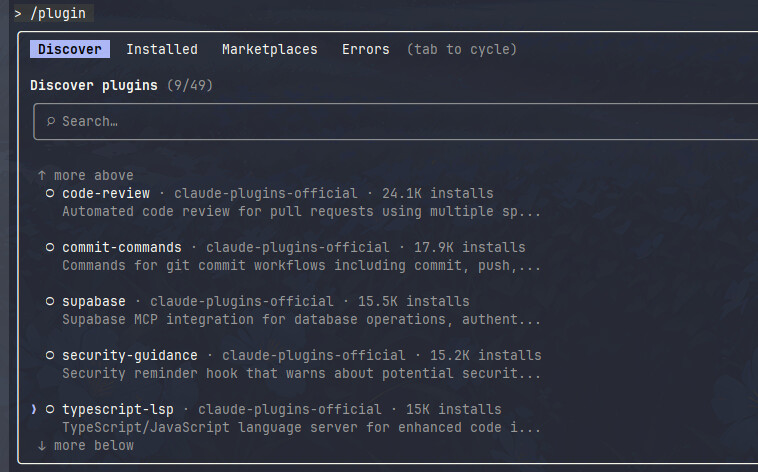Toggle the security-guidance plugin radio circle
This screenshot has width=758, height=472.
pyautogui.click(x=50, y=355)
